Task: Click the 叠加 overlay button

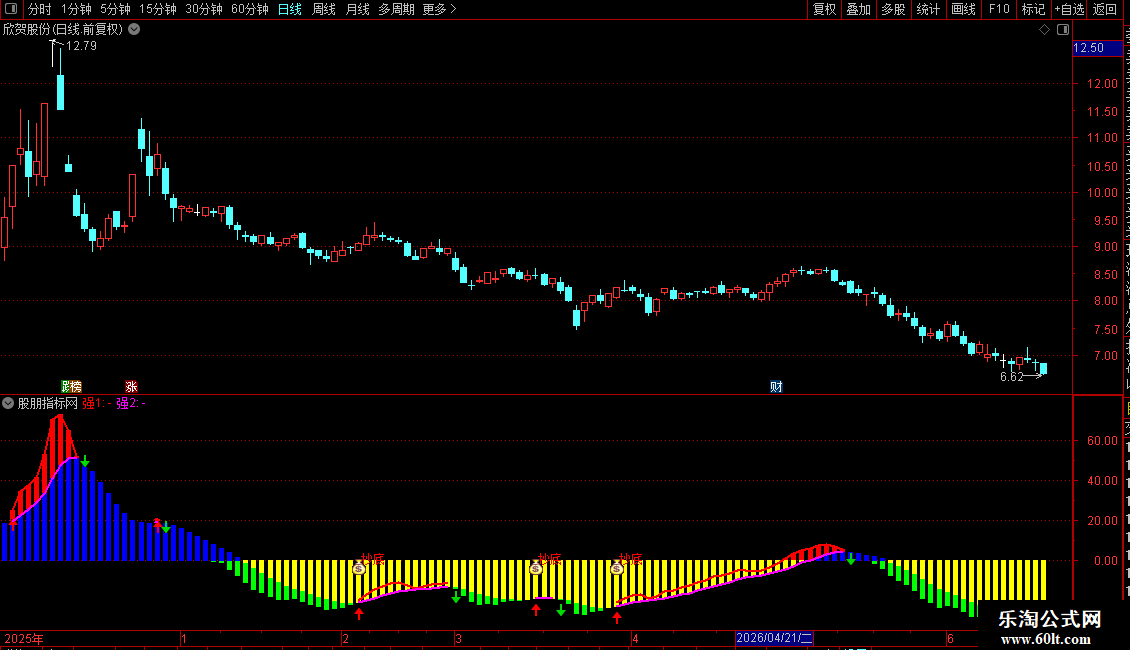Action: coord(858,9)
